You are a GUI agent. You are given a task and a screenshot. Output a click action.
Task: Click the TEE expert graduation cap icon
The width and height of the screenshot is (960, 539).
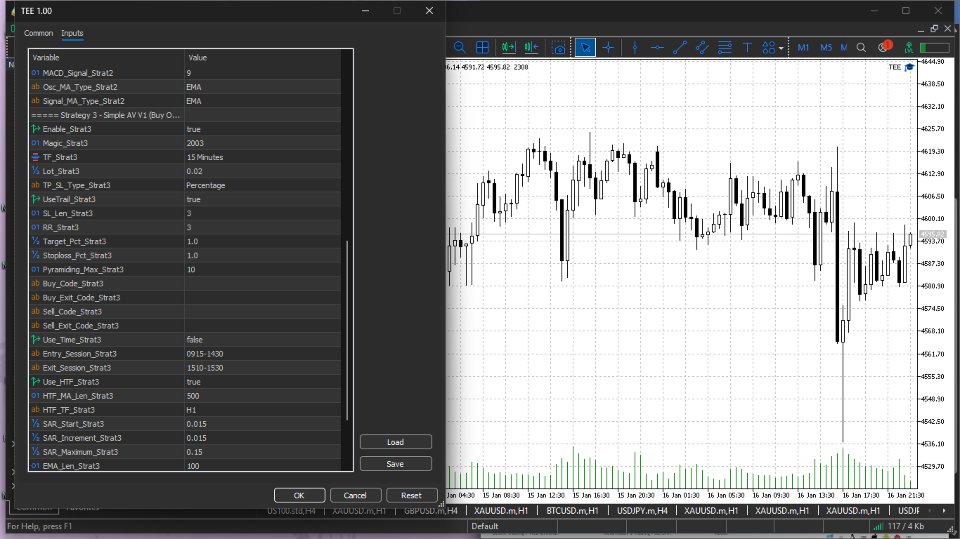point(910,67)
